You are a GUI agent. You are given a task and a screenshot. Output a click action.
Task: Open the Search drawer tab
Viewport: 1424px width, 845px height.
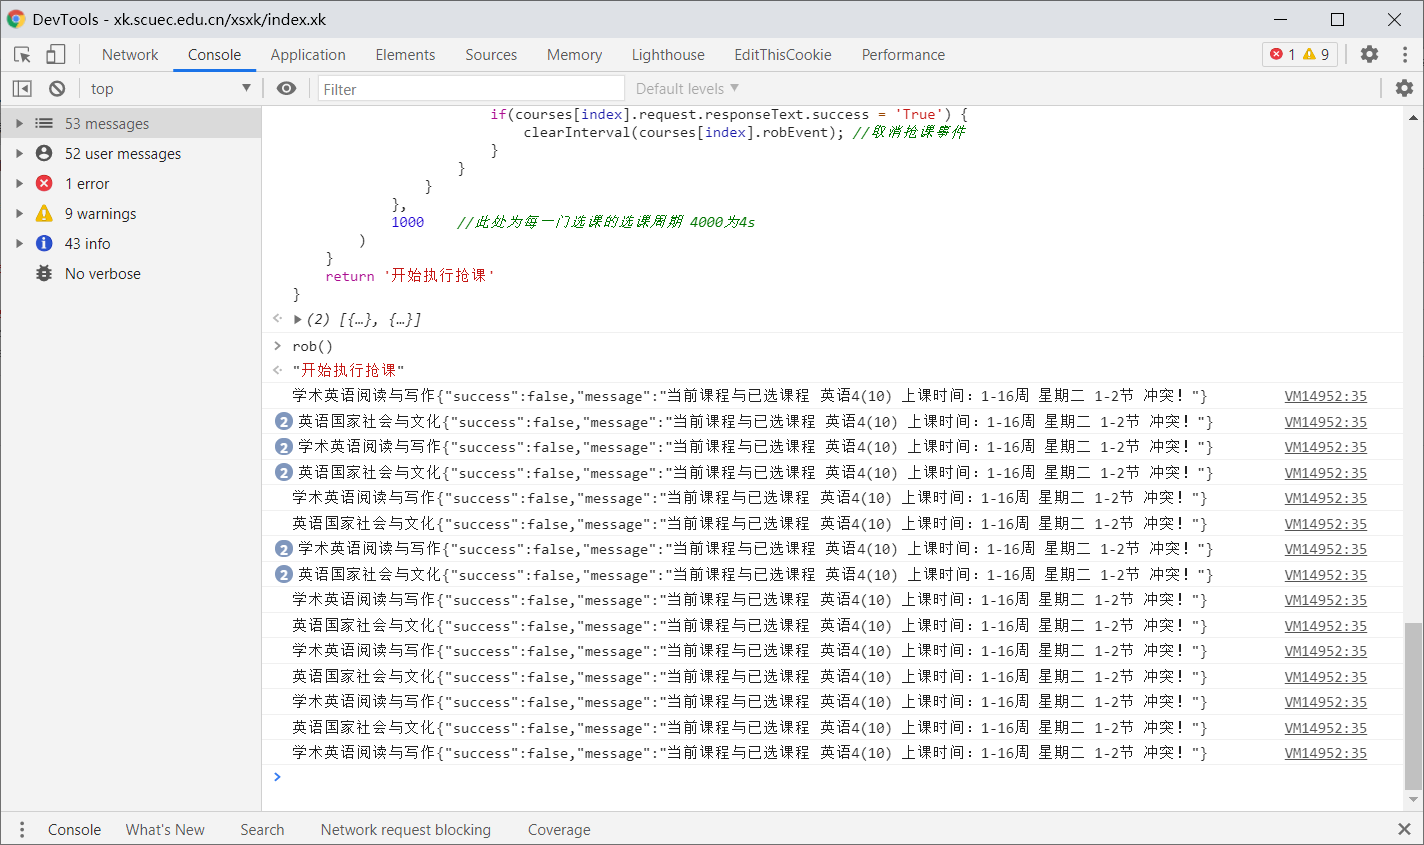[x=262, y=830]
